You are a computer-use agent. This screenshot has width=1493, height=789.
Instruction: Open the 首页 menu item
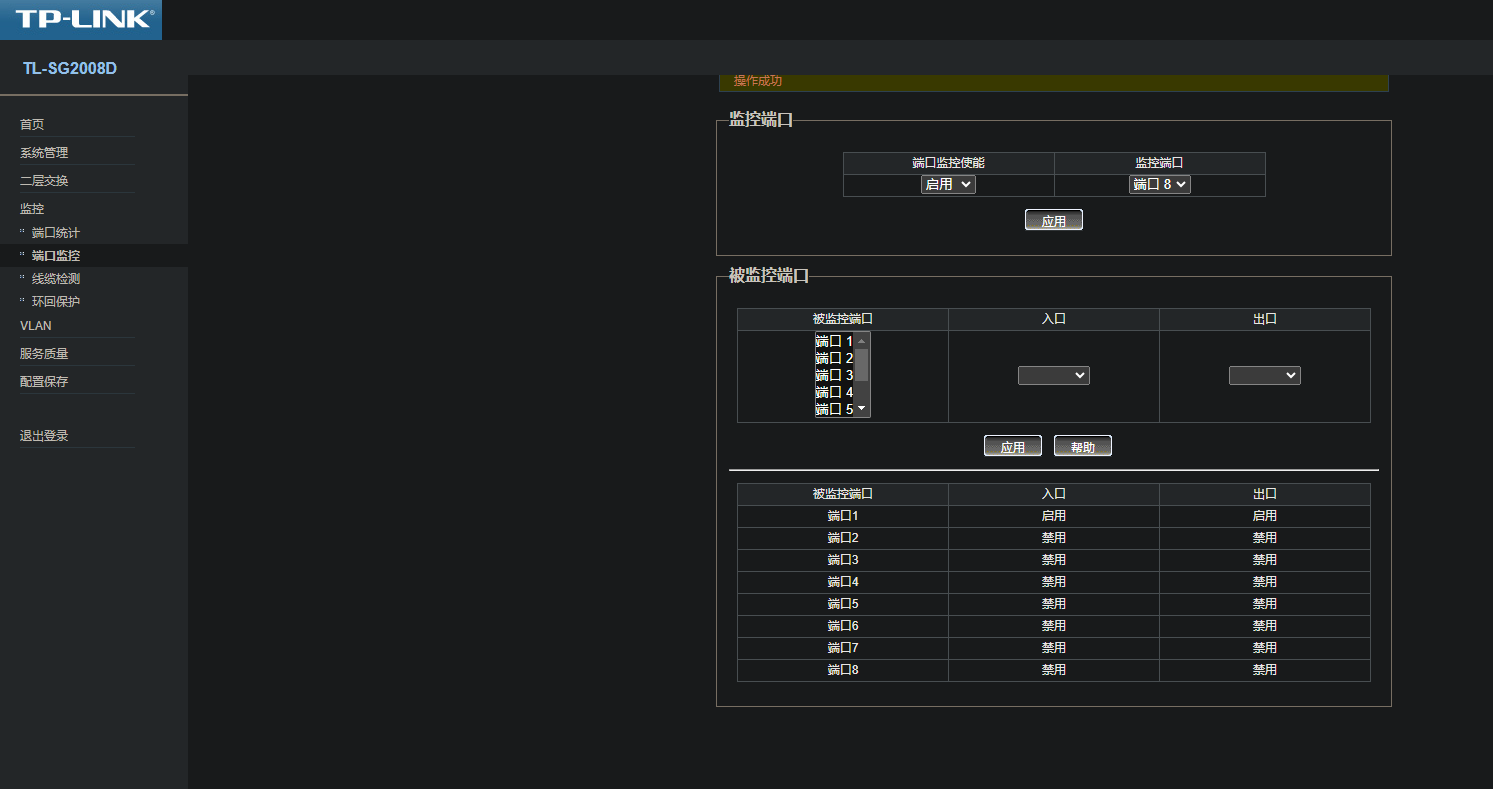(x=32, y=125)
